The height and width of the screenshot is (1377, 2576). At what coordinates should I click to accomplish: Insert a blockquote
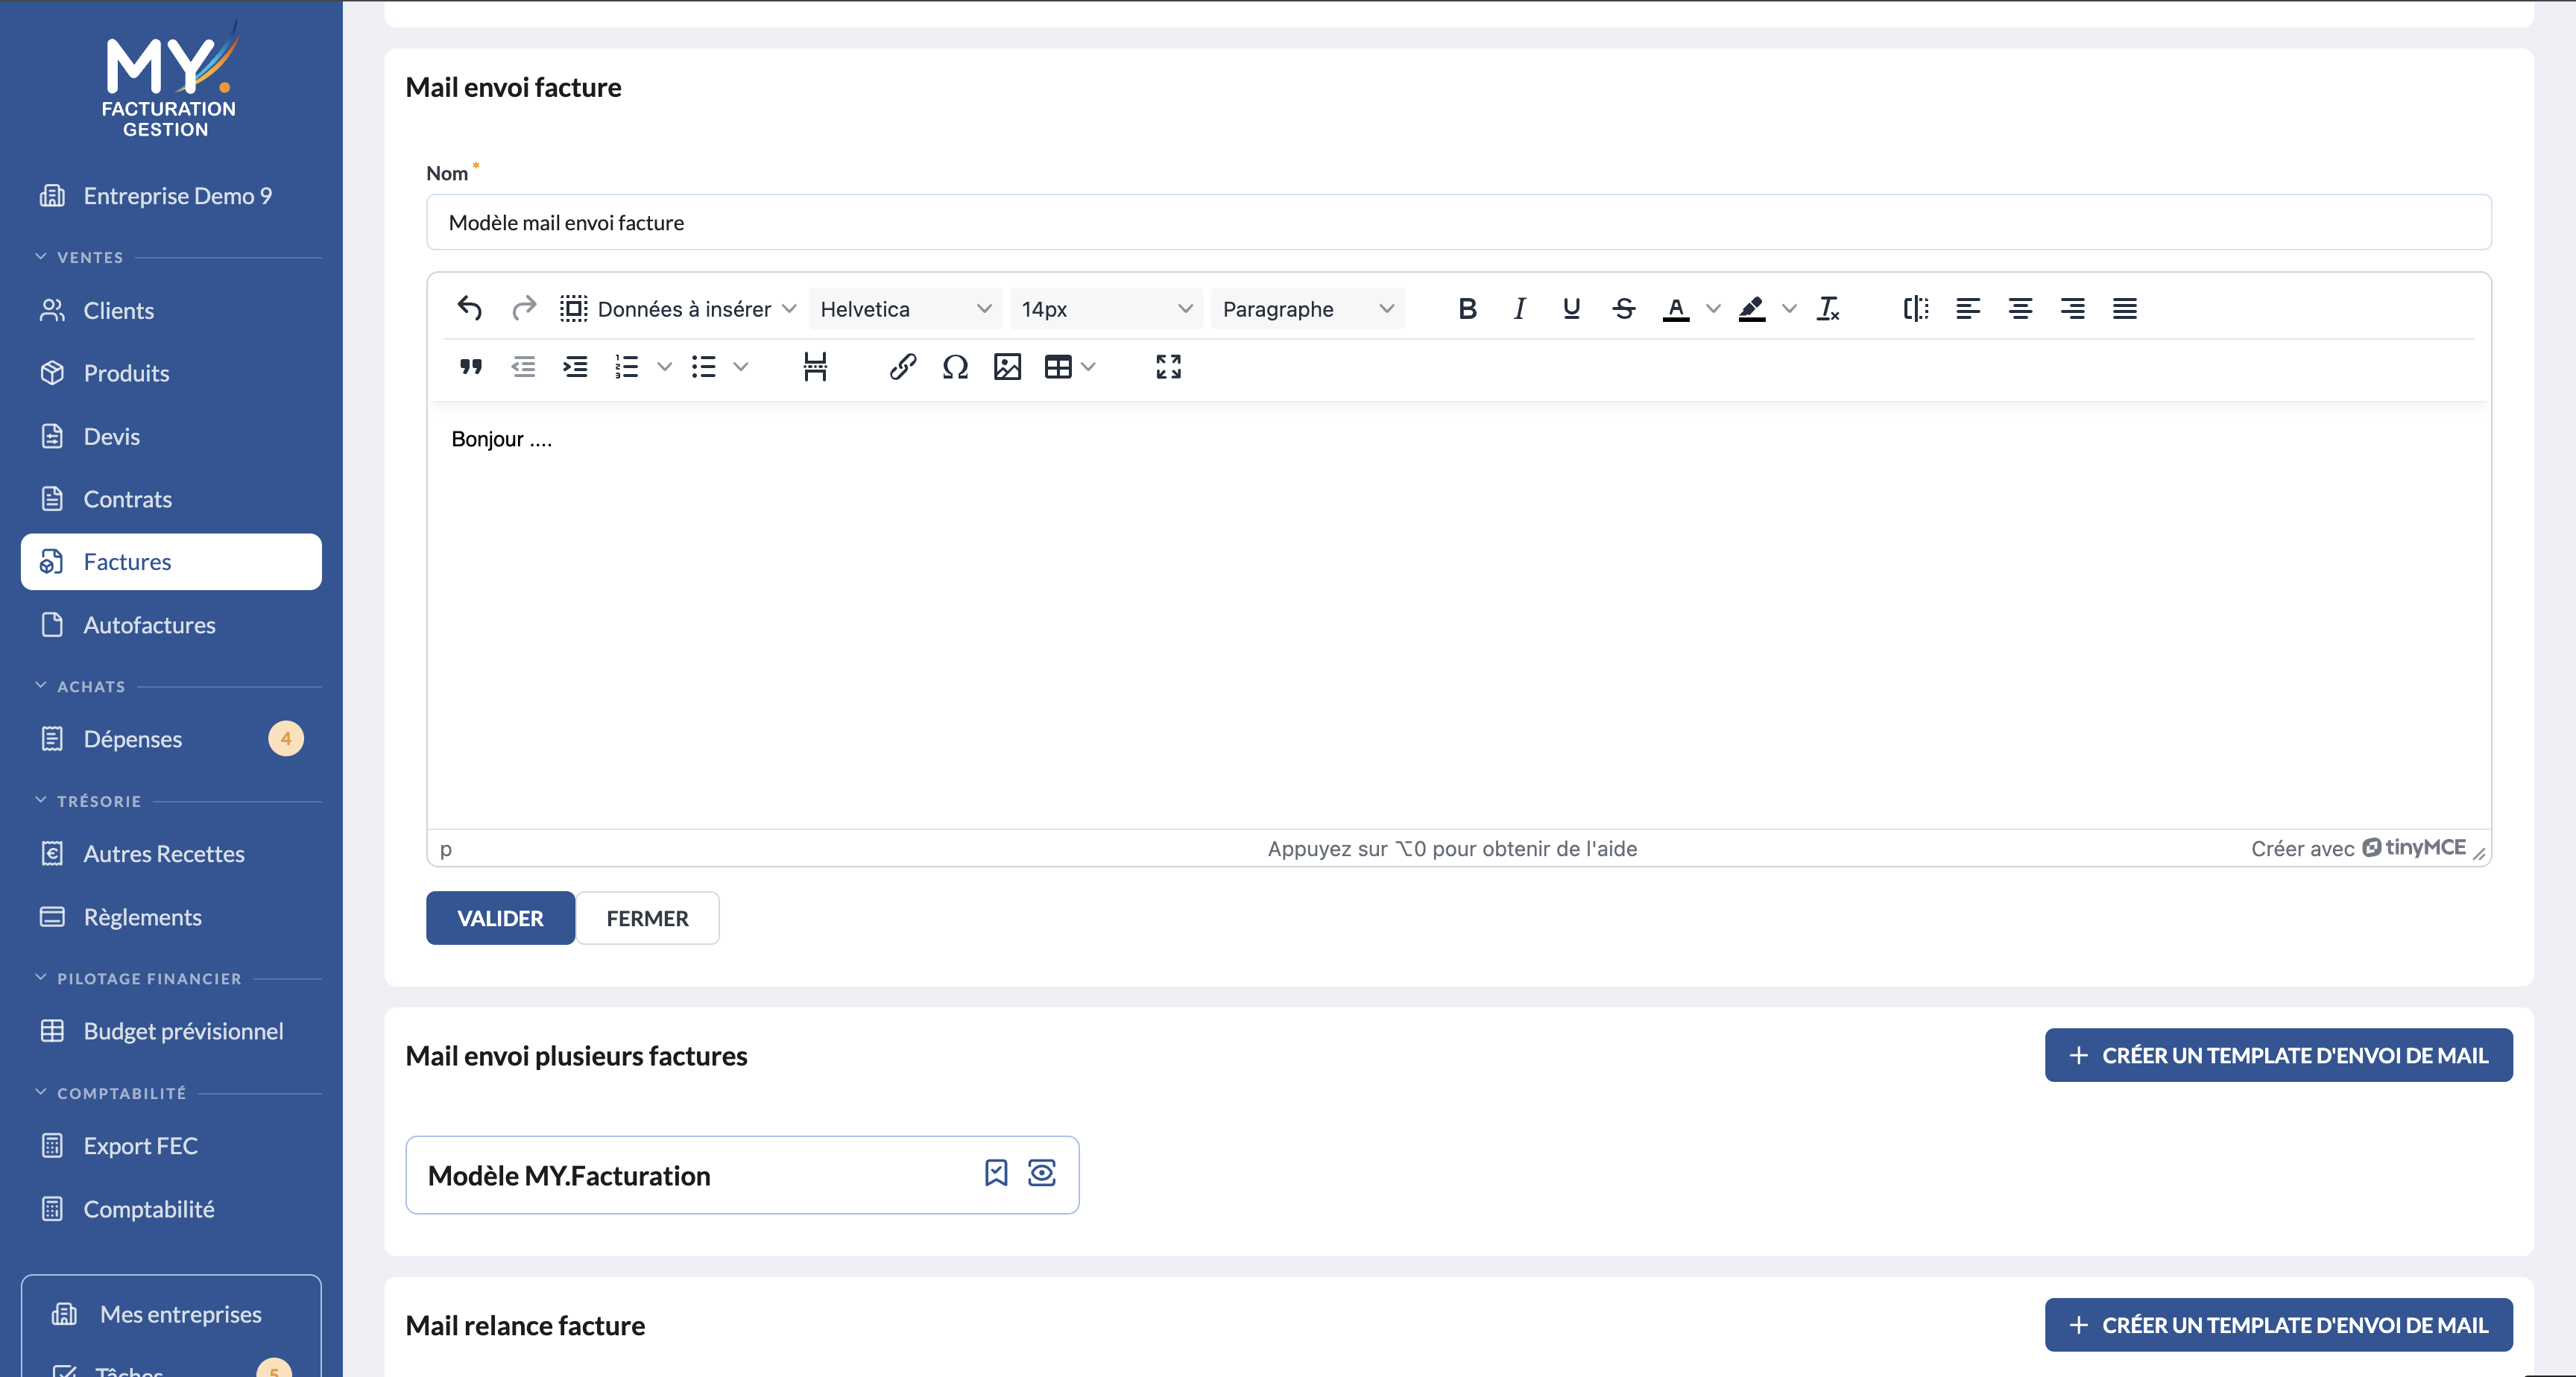pos(470,367)
